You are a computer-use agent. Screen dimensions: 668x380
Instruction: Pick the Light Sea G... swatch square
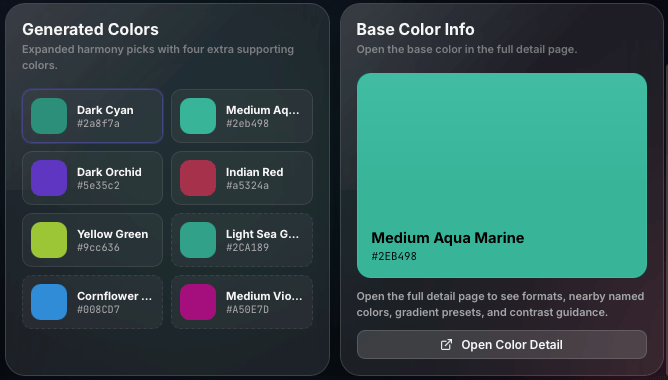(198, 240)
